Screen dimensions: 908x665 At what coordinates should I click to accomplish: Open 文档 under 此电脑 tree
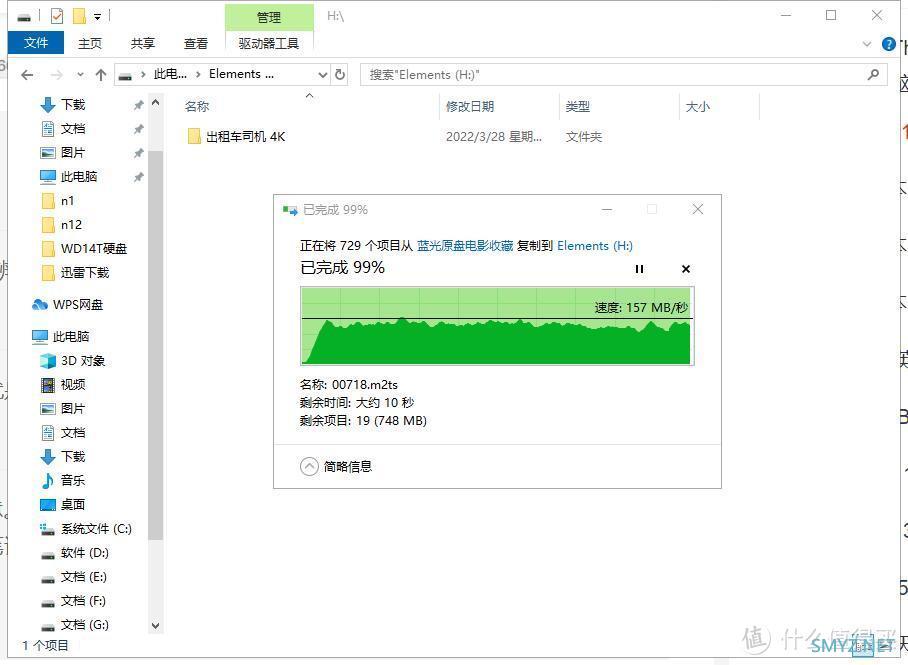tap(73, 433)
